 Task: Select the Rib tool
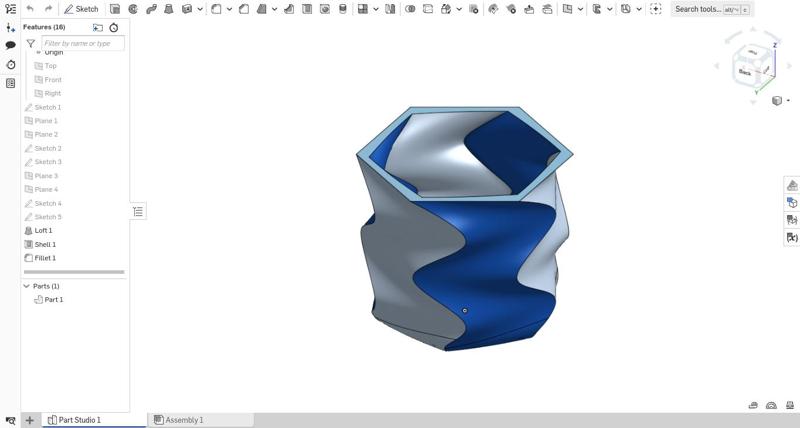pyautogui.click(x=289, y=9)
